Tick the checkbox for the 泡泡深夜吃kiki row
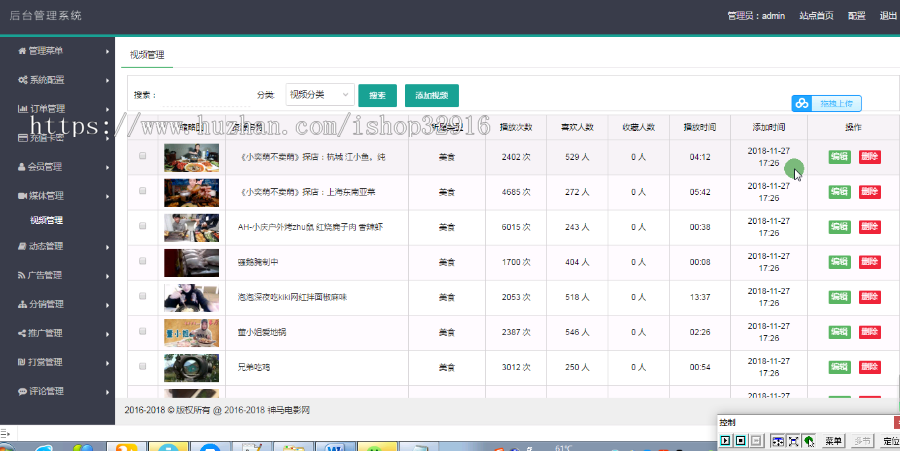900x451 pixels. pos(142,296)
